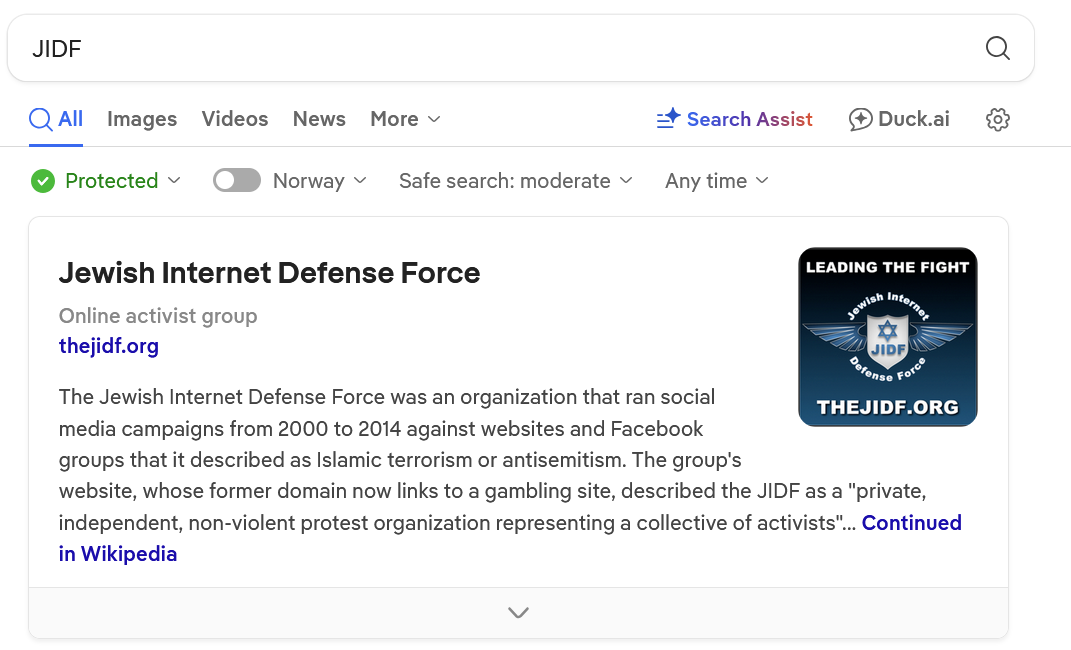Click the JIDF logo image

[887, 337]
